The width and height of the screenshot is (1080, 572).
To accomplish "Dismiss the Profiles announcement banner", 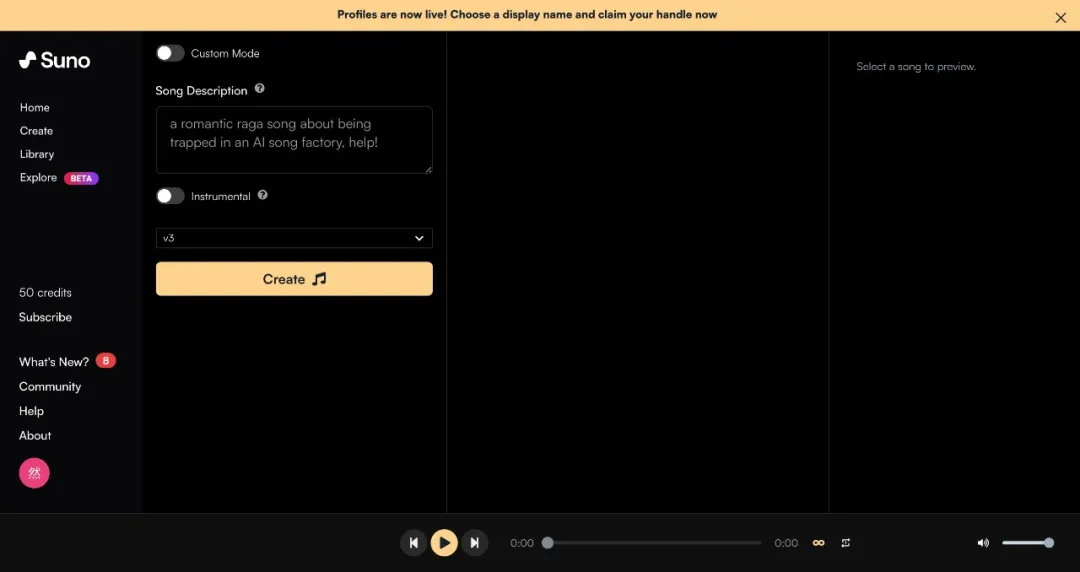I will (x=1061, y=17).
